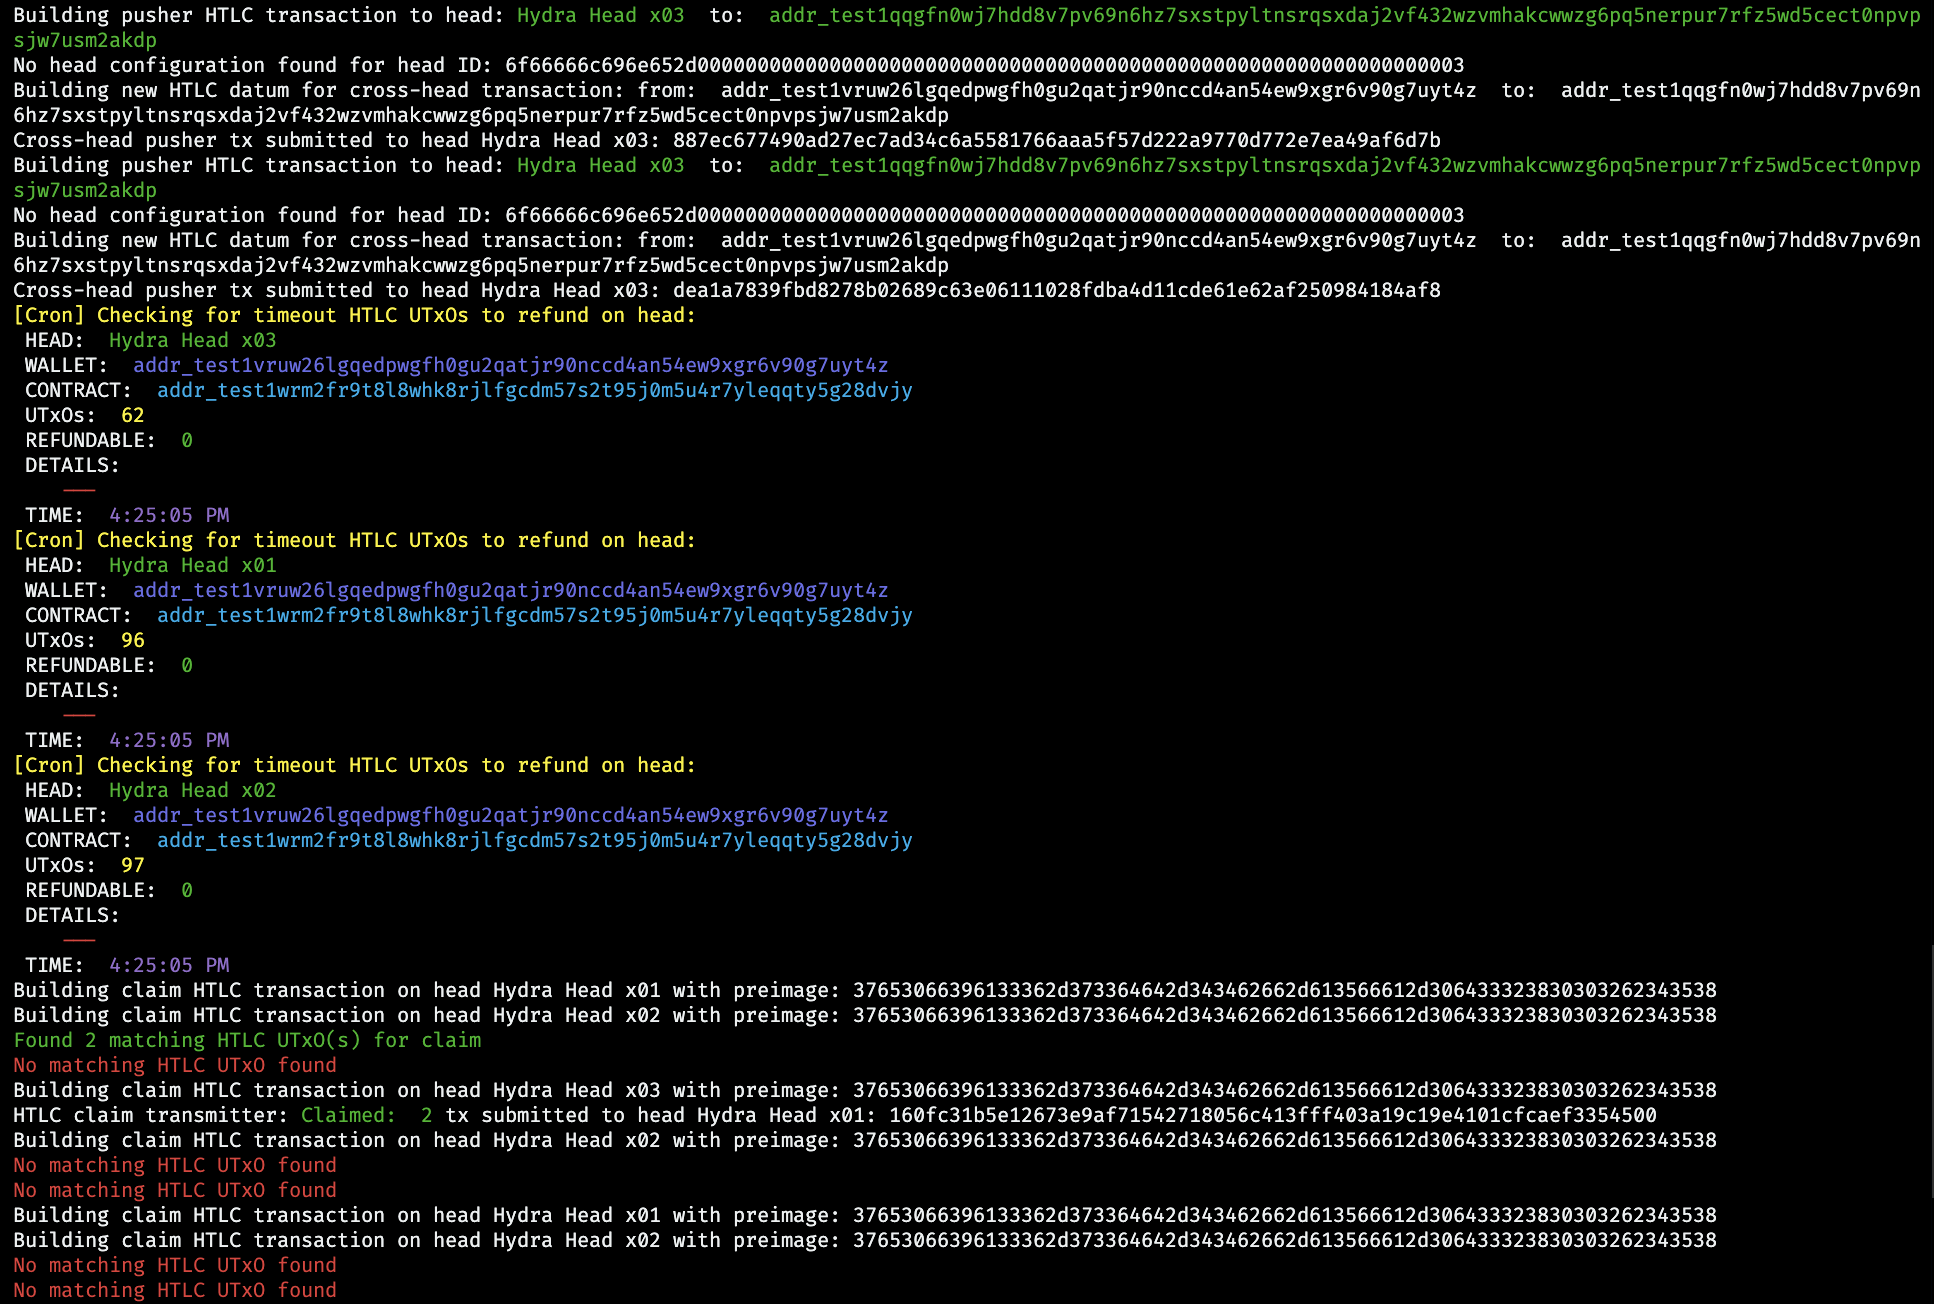Click the wallet address under Hydra Head x02

point(510,815)
